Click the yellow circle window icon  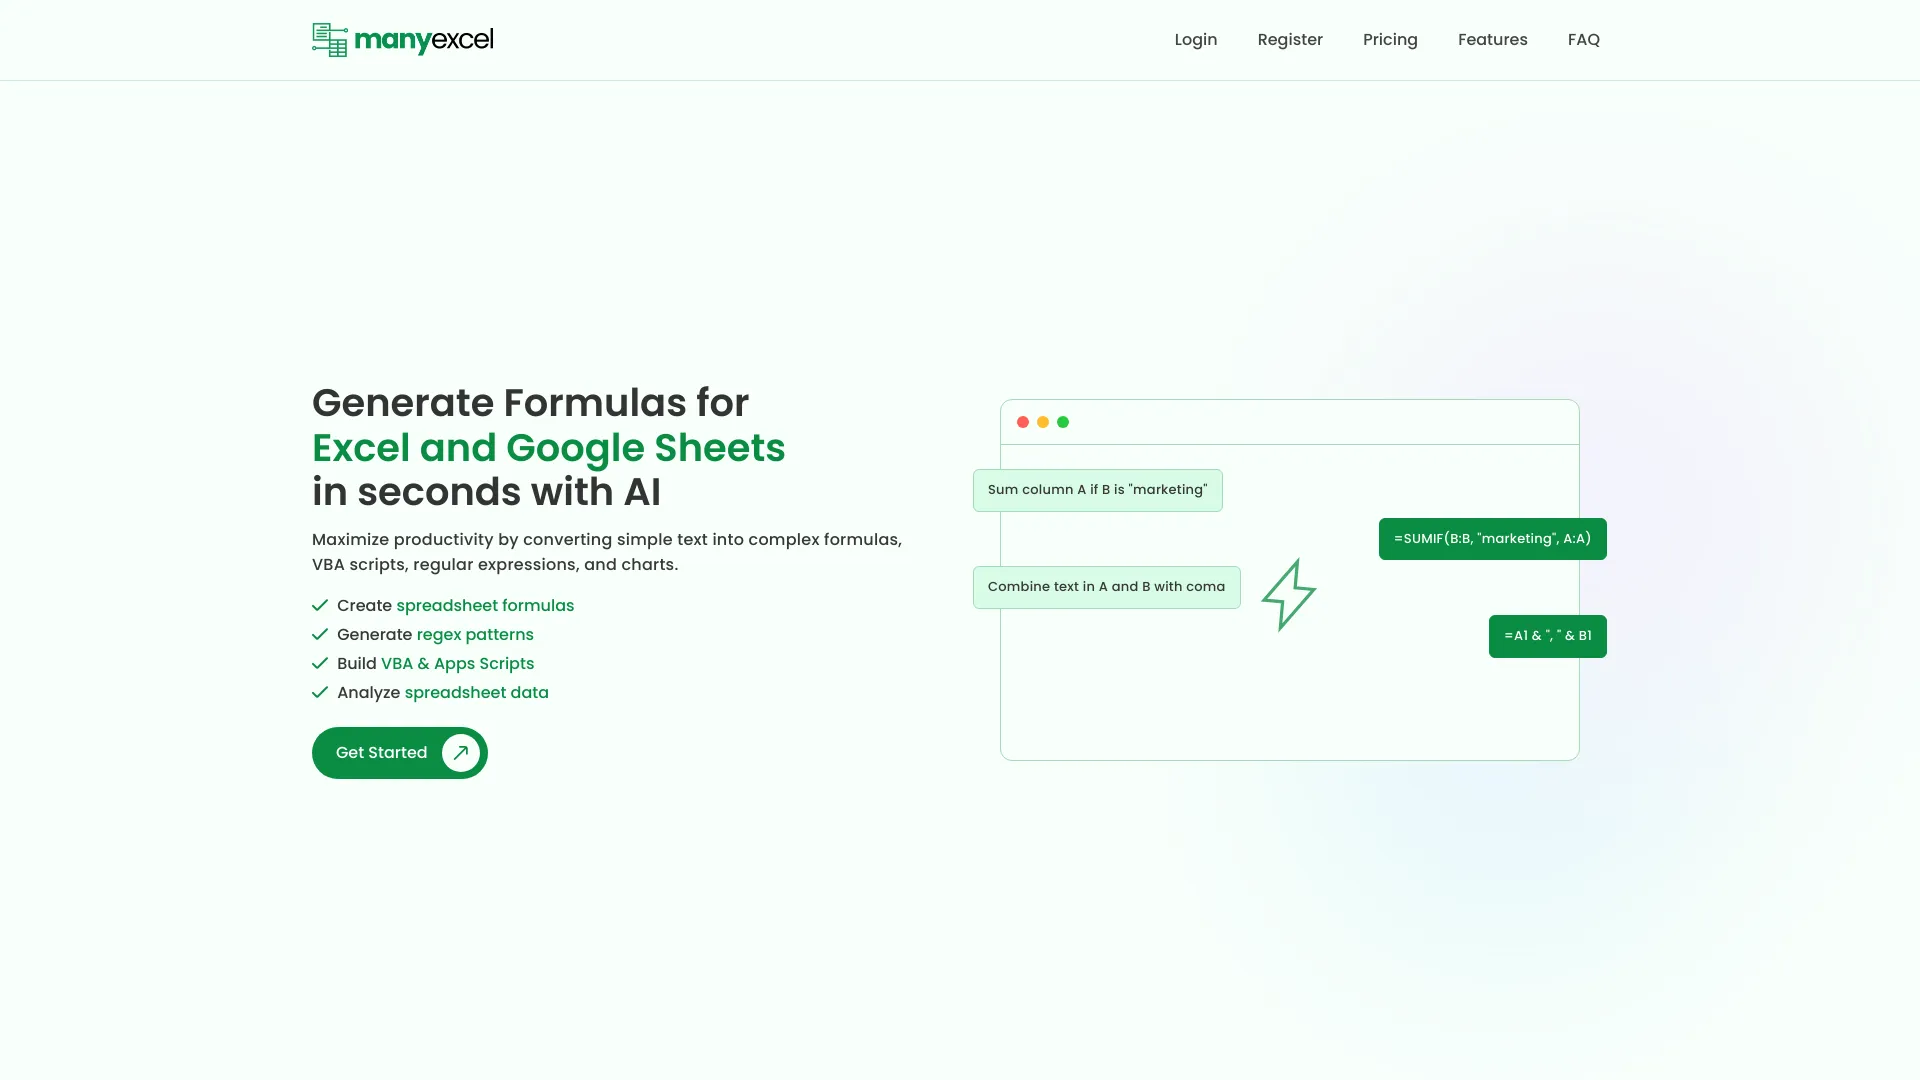(x=1043, y=421)
